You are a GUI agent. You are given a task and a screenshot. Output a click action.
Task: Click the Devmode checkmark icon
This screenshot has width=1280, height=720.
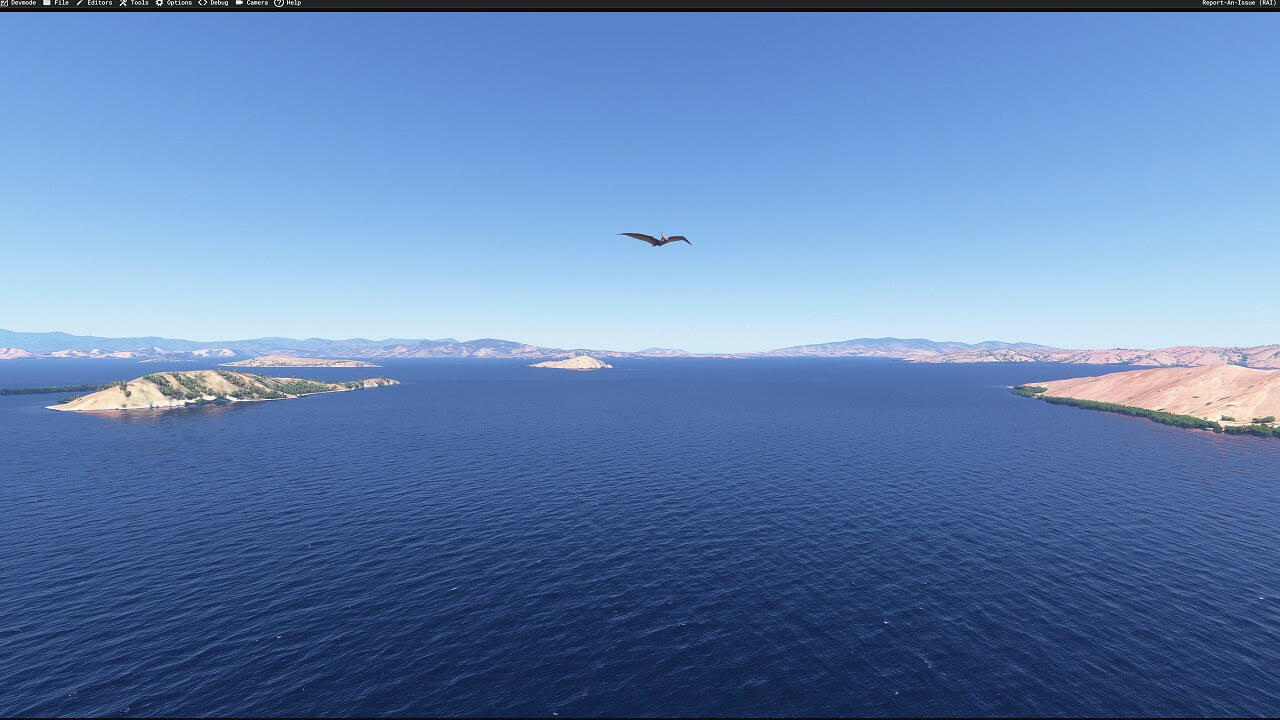[x=4, y=3]
